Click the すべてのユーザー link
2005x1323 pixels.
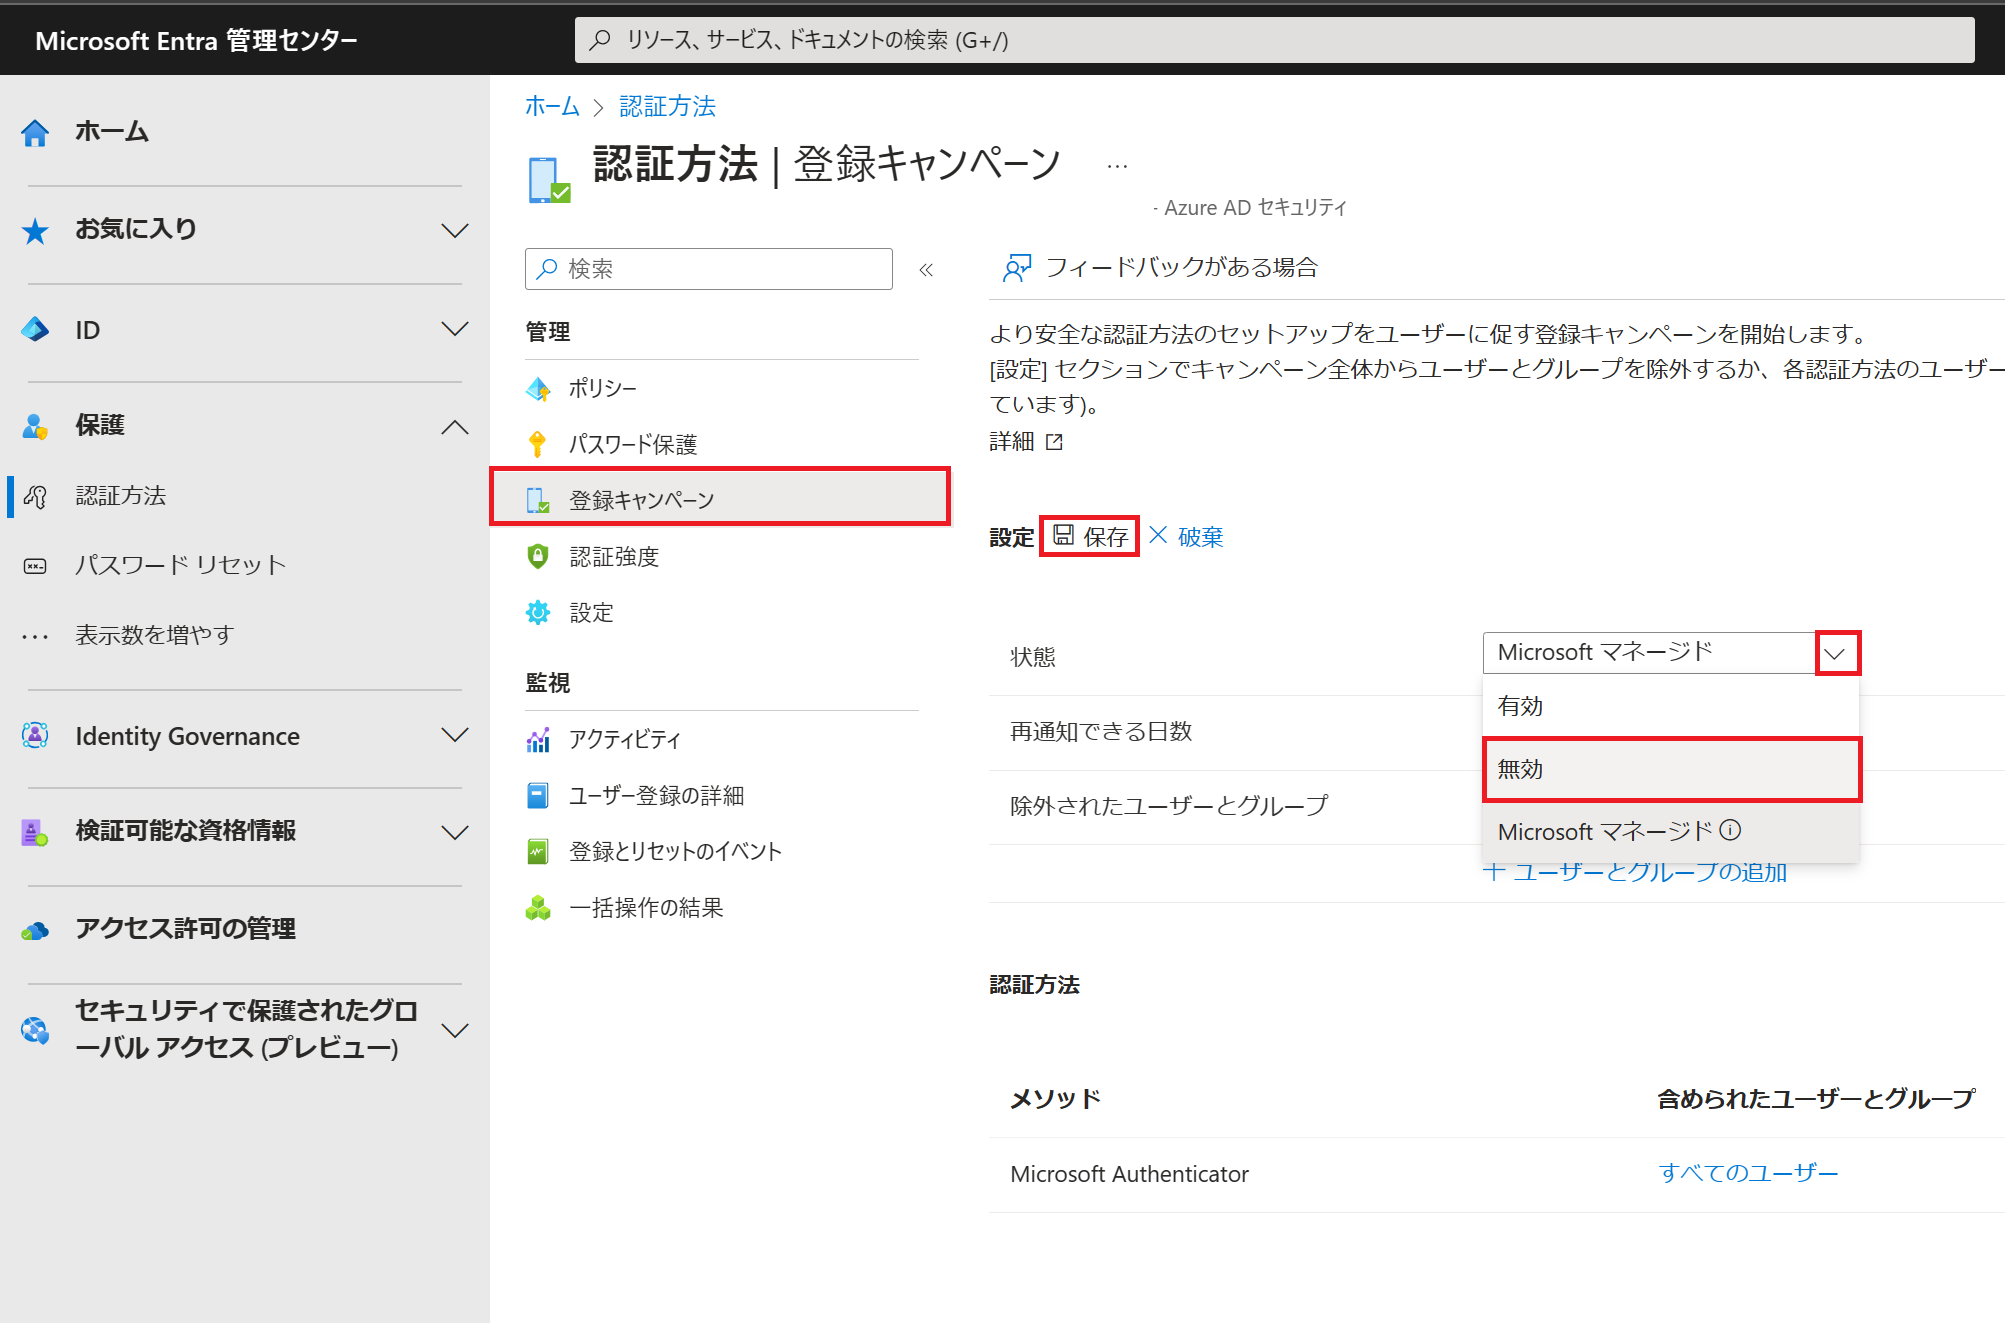click(x=1748, y=1173)
